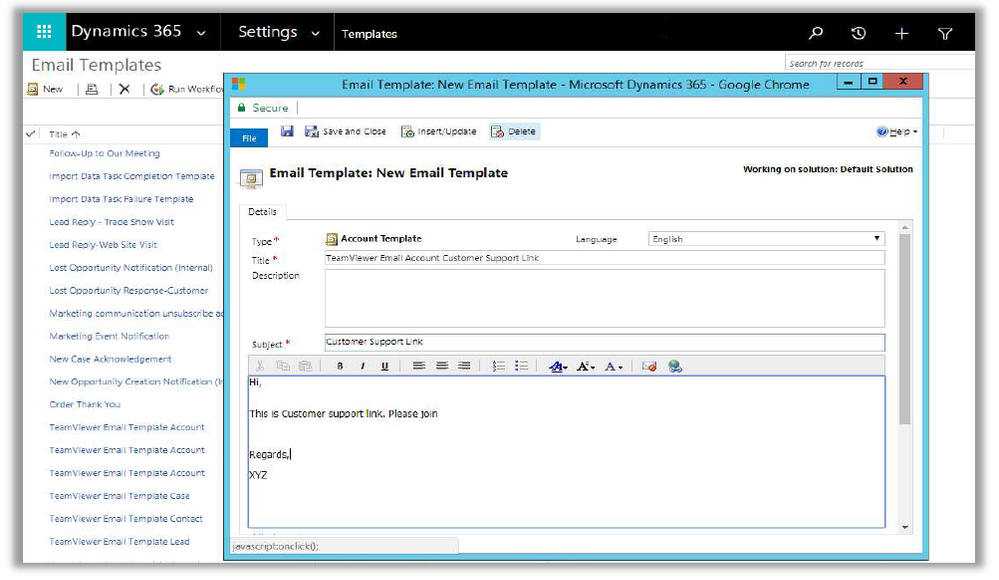Apply numbered list formatting
The width and height of the screenshot is (999, 580).
click(499, 366)
